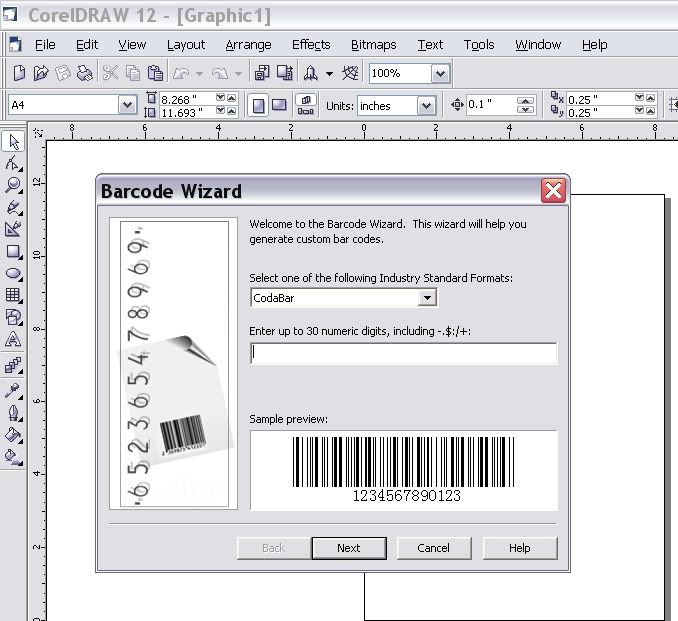Viewport: 678px width, 621px height.
Task: Expand the barcode format CodaBar dropdown
Action: (427, 298)
